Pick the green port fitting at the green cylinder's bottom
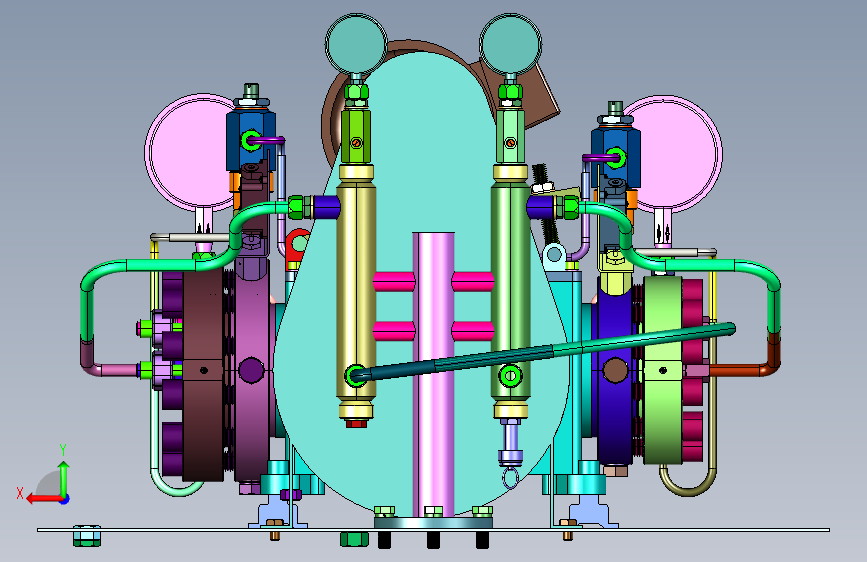The image size is (867, 562). coord(510,376)
